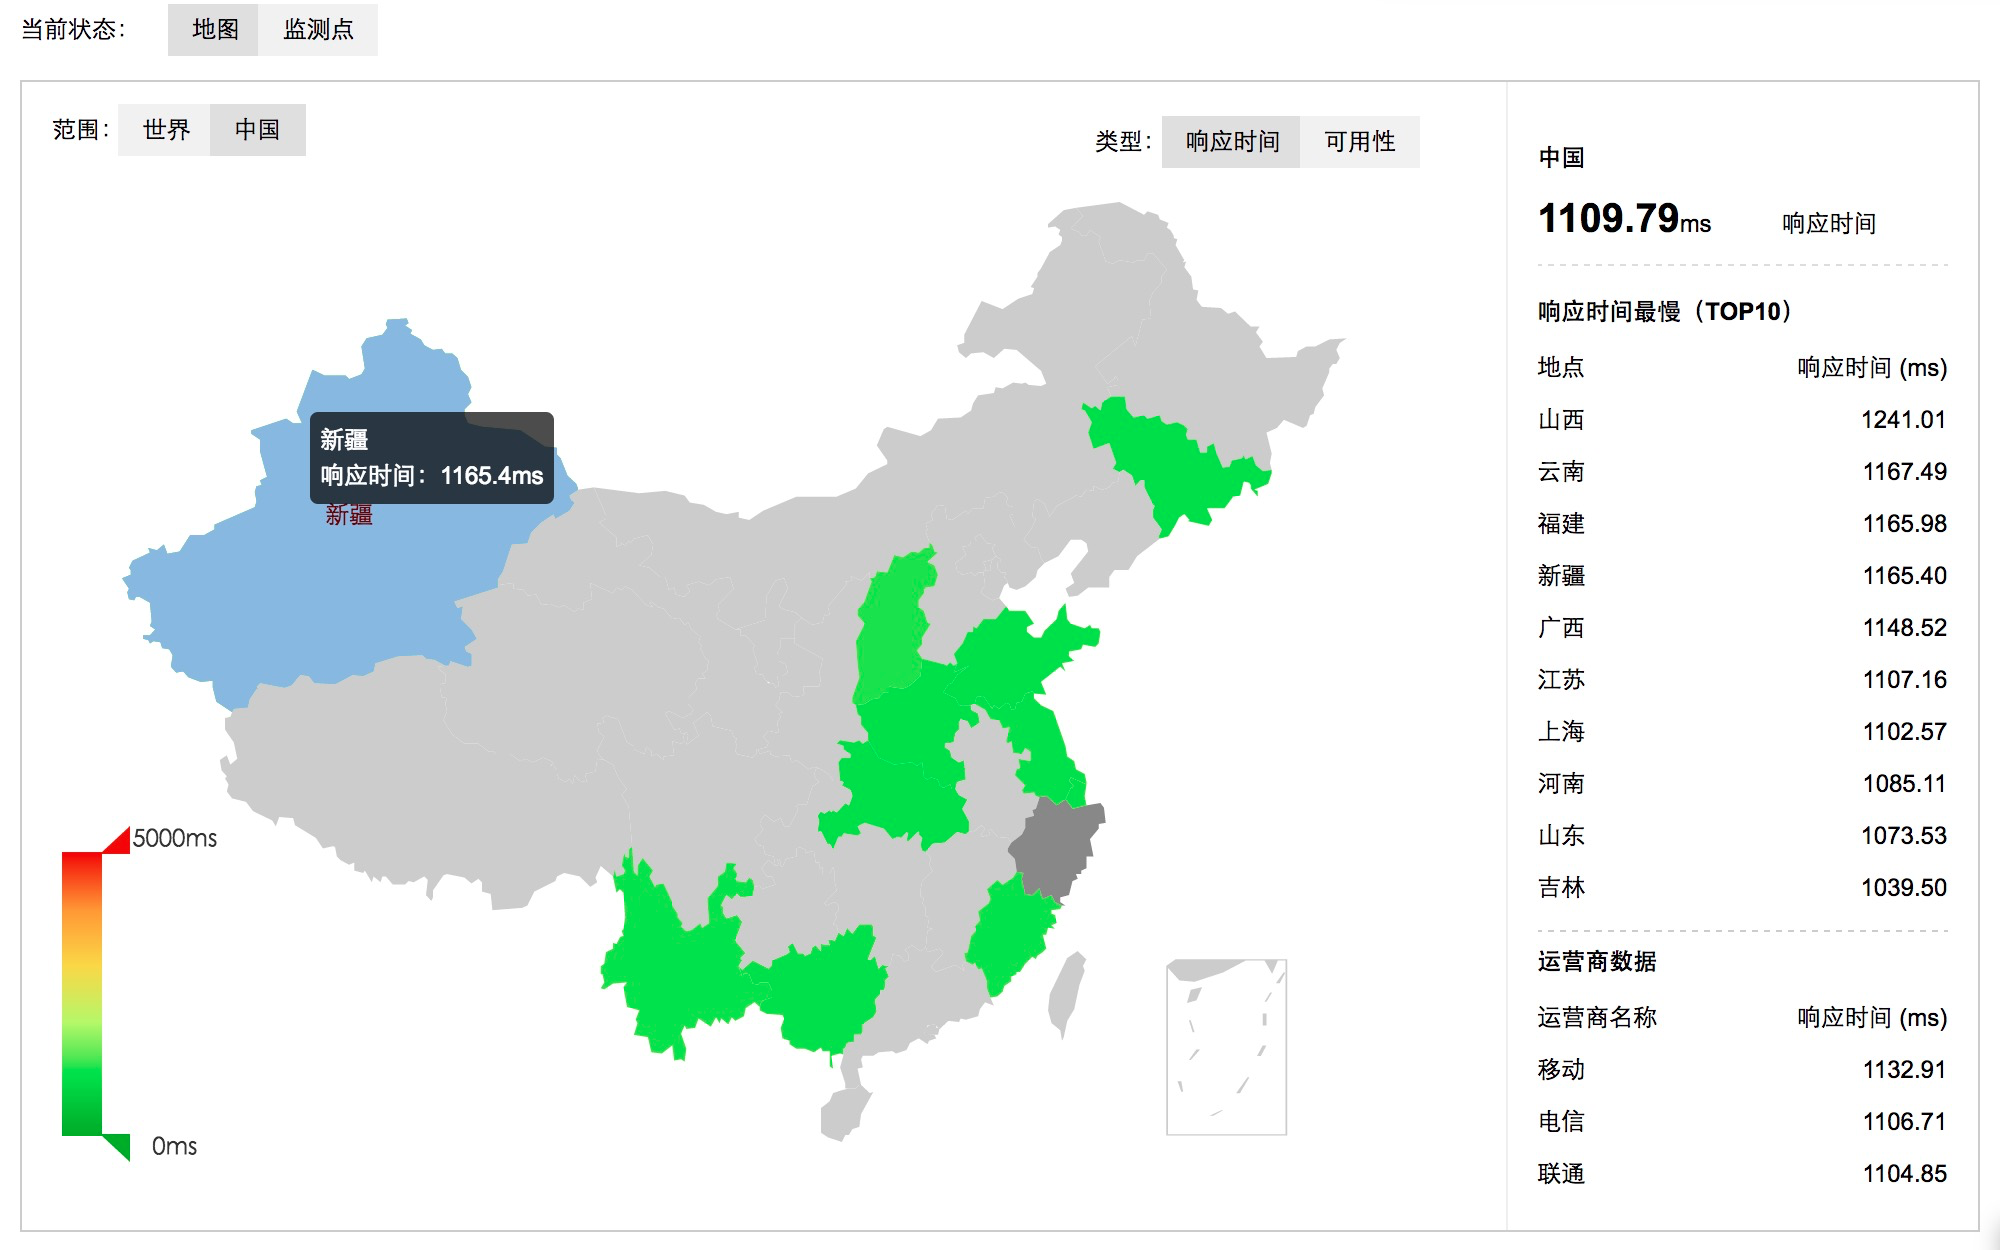Choose 可用性 type button
The width and height of the screenshot is (2000, 1250).
(x=1359, y=142)
